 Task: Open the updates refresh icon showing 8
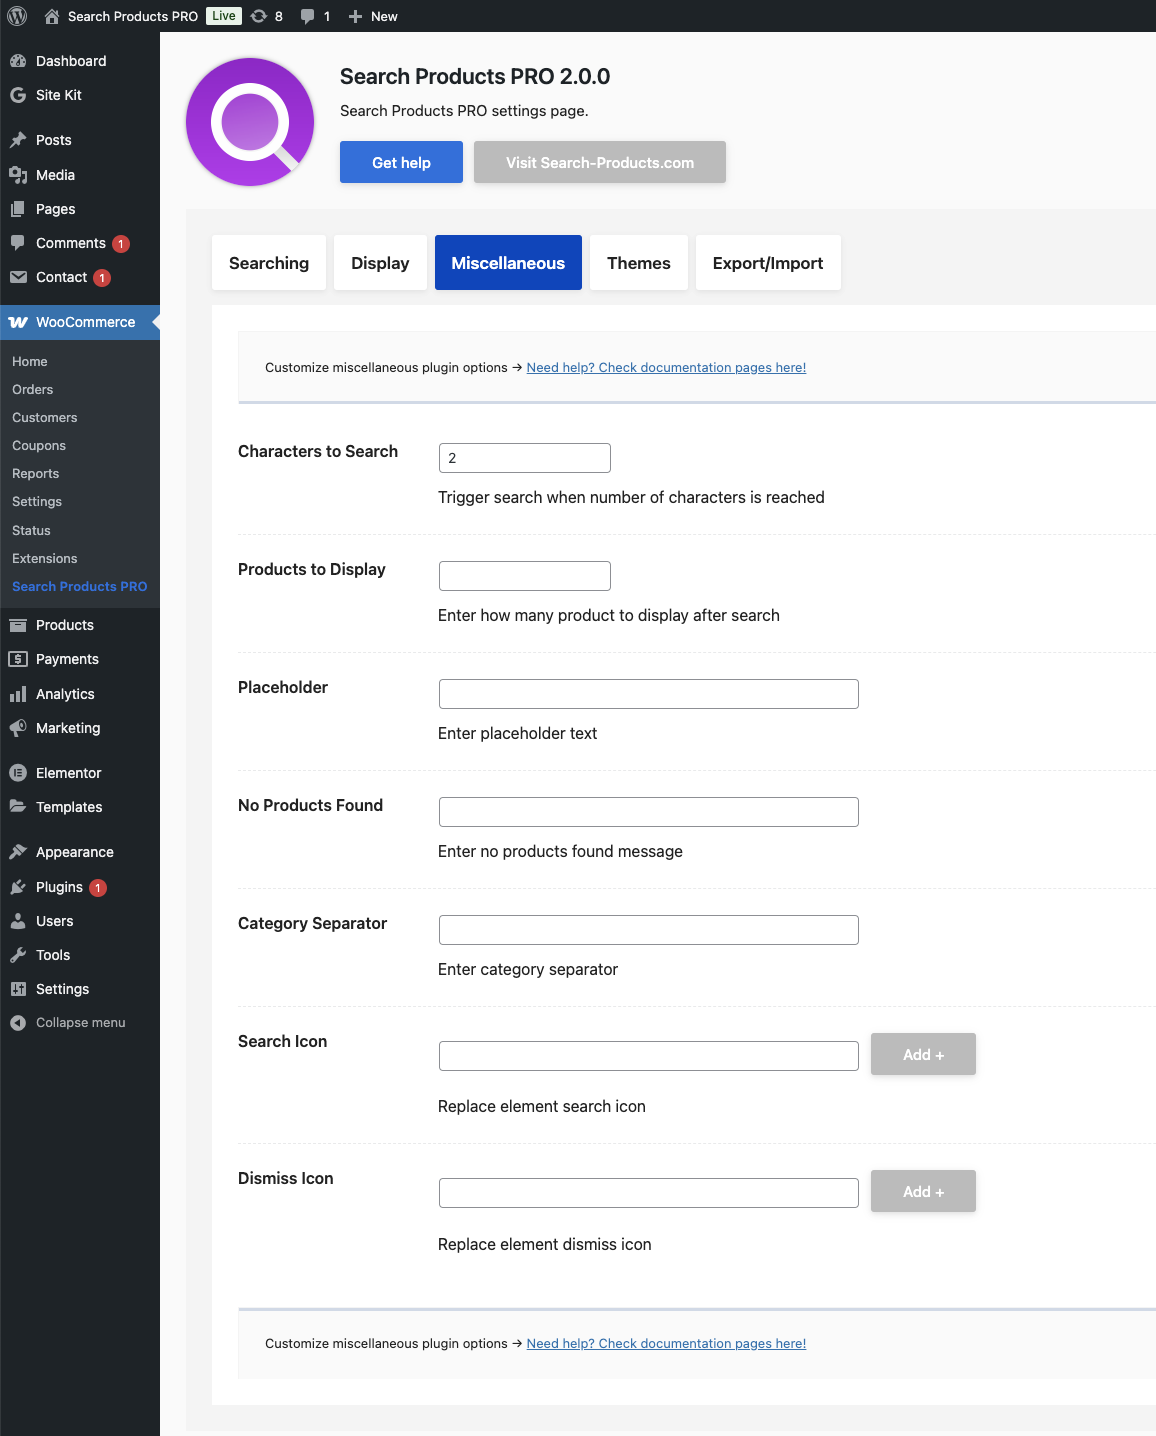pos(258,16)
